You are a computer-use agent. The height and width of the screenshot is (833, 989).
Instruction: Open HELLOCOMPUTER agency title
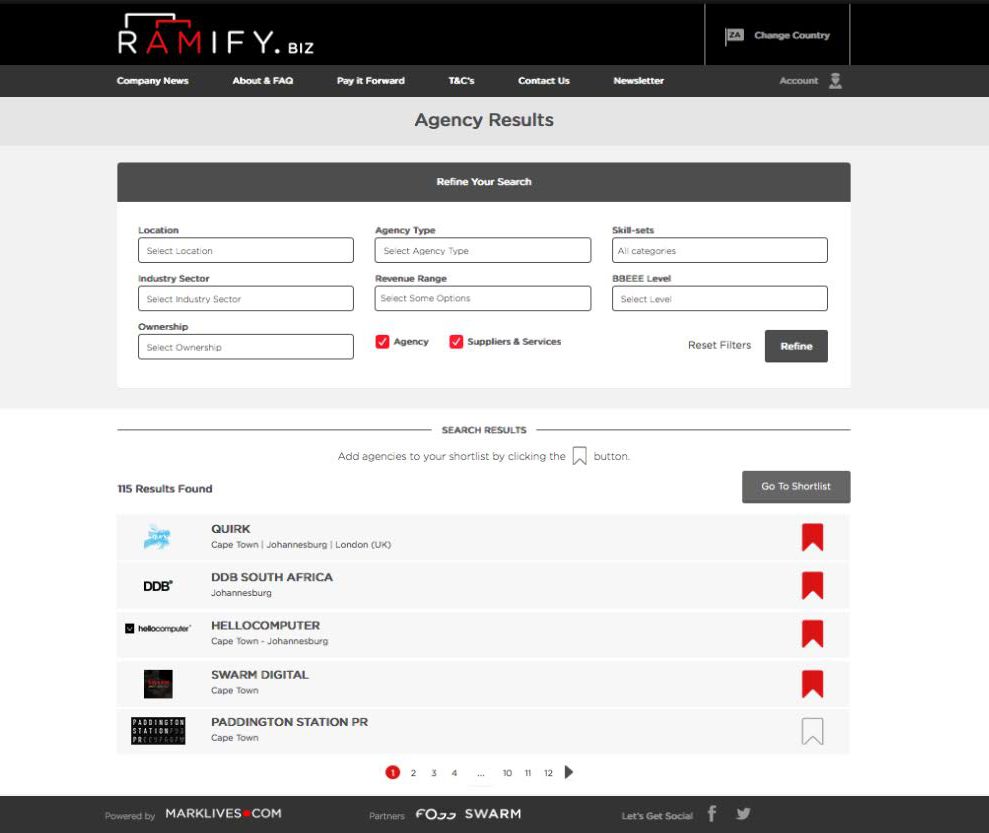(x=266, y=626)
